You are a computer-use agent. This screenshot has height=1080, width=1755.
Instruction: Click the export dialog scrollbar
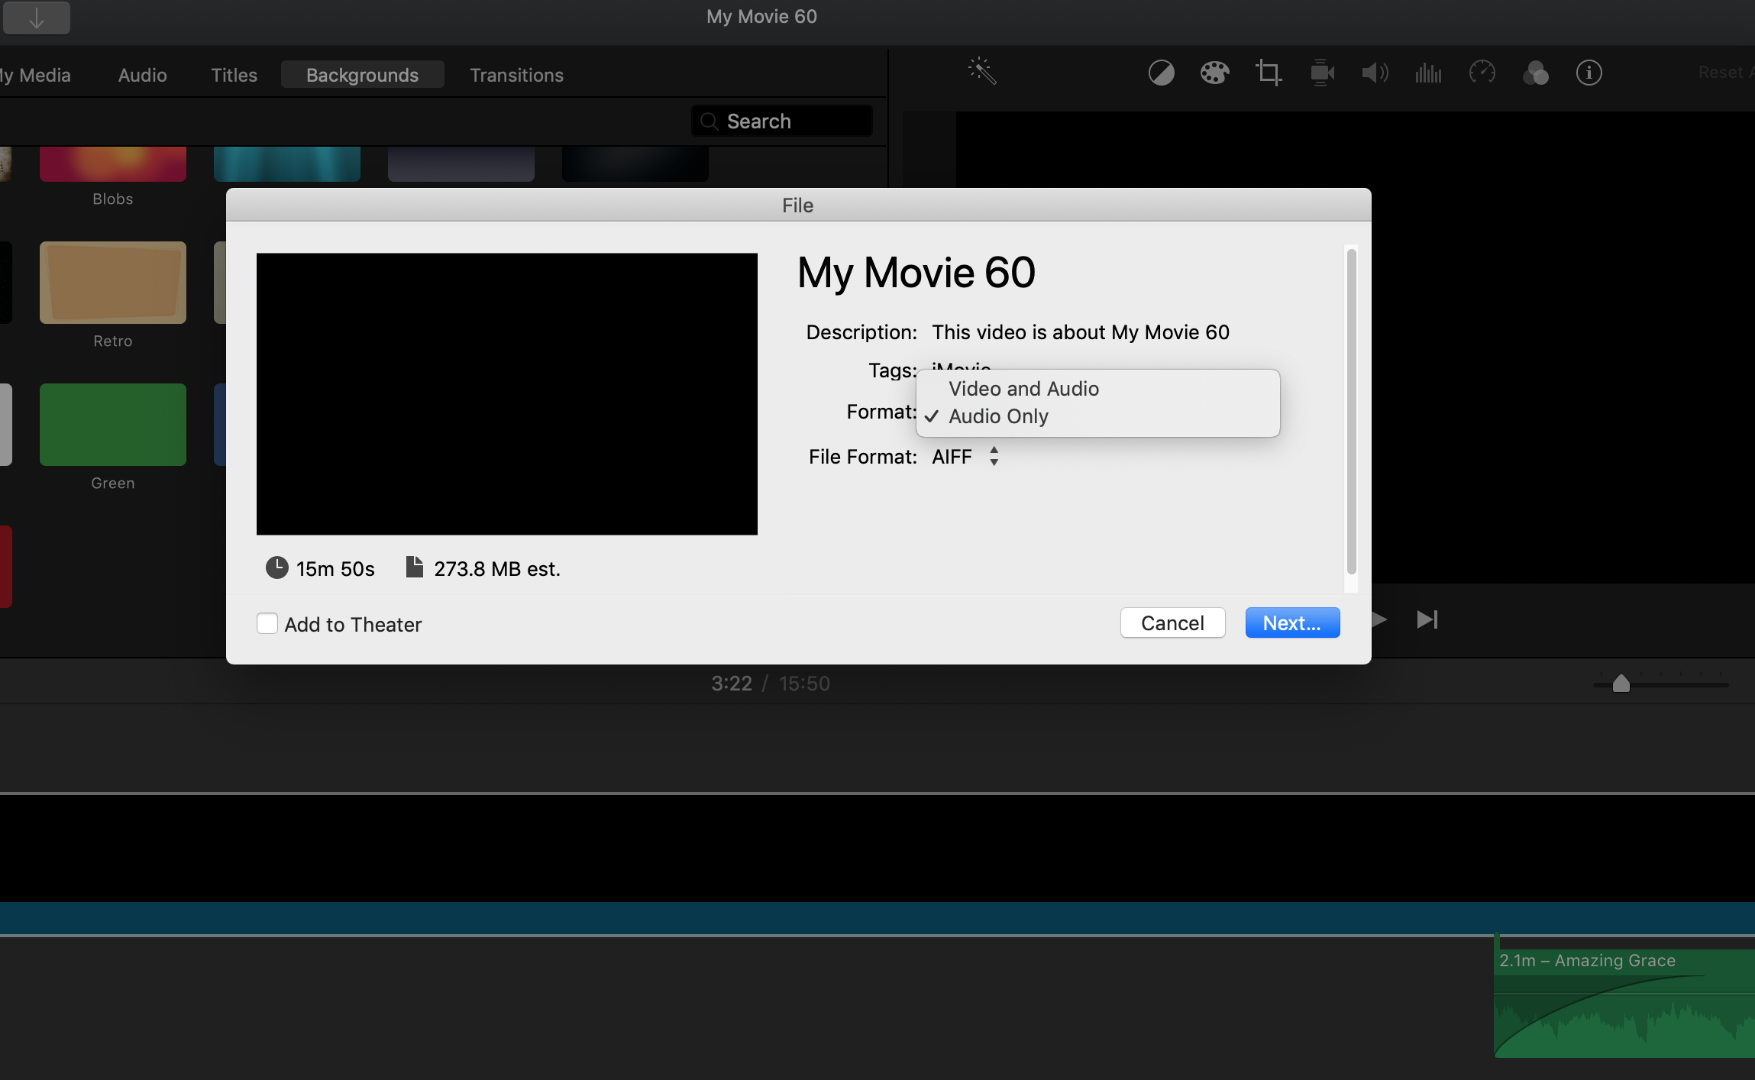pyautogui.click(x=1351, y=411)
